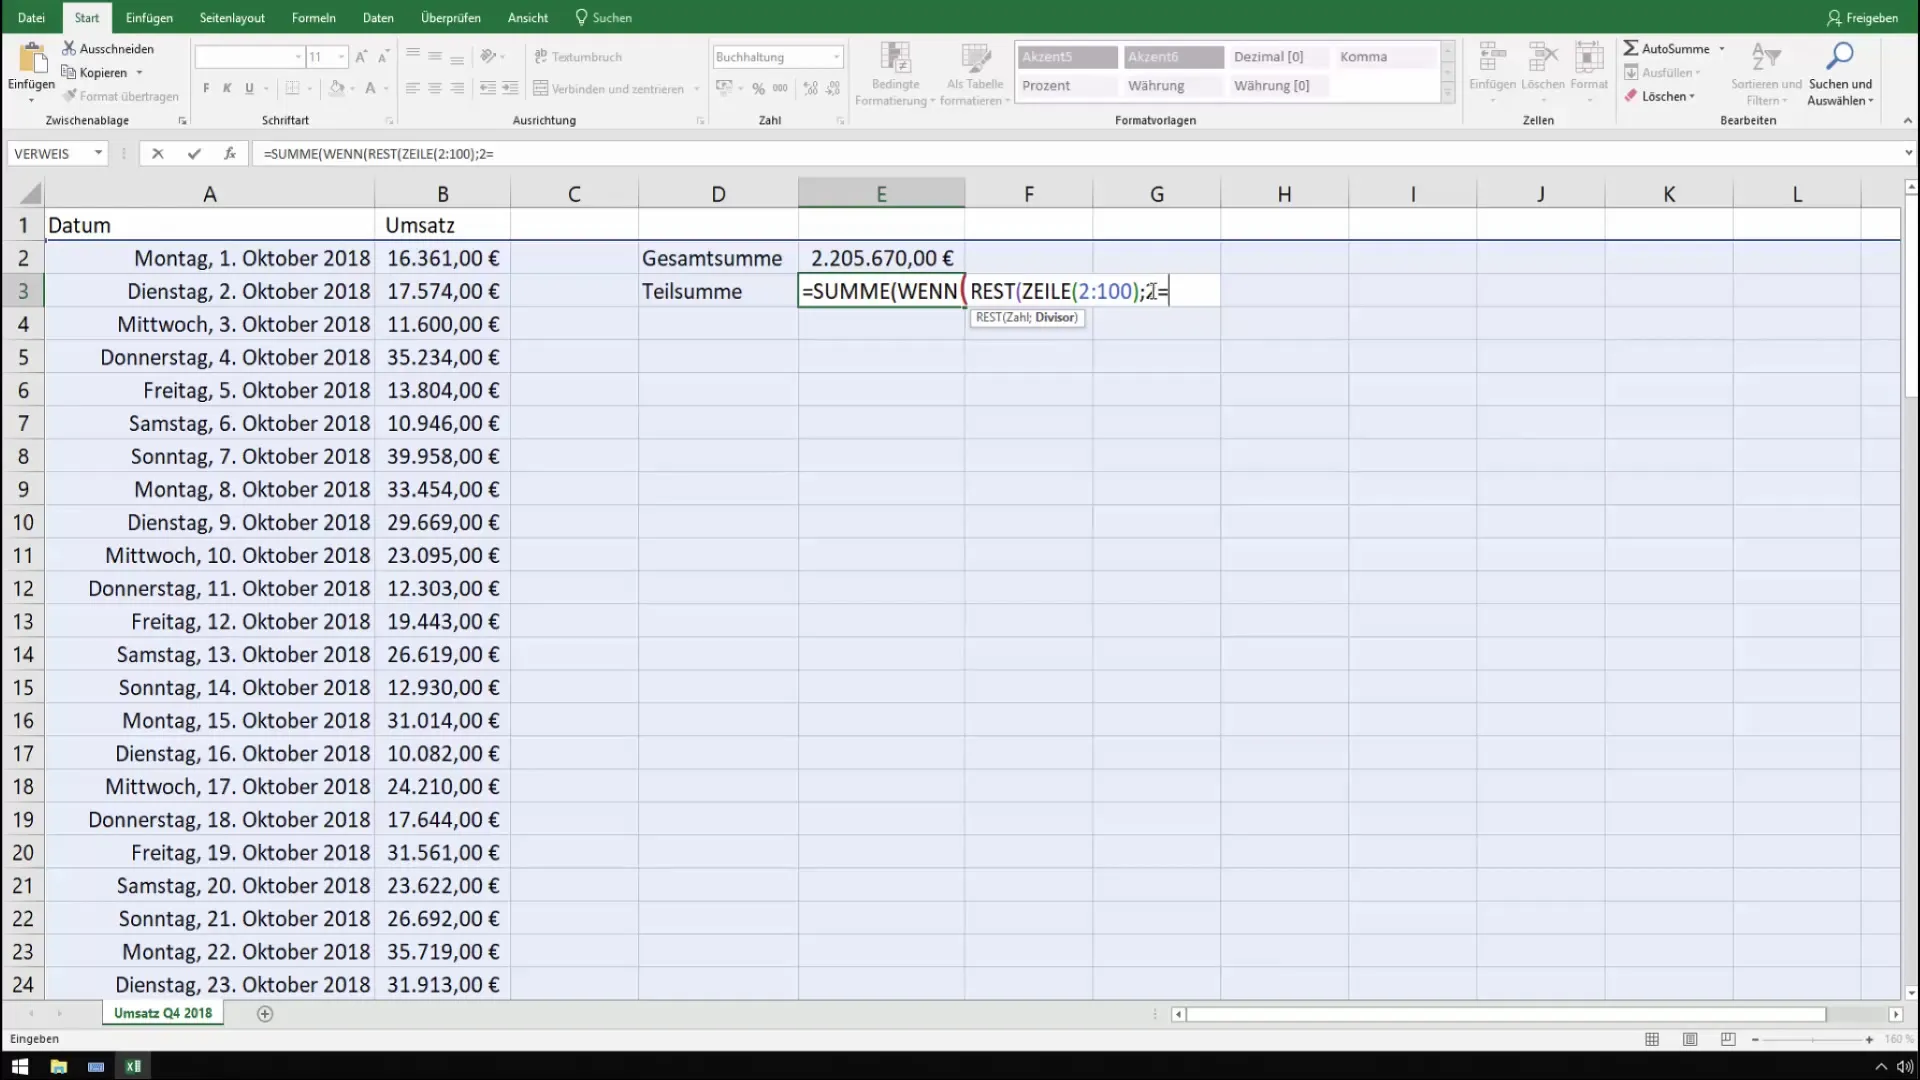The height and width of the screenshot is (1080, 1920).
Task: Toggle right text alignment
Action: pyautogui.click(x=457, y=88)
